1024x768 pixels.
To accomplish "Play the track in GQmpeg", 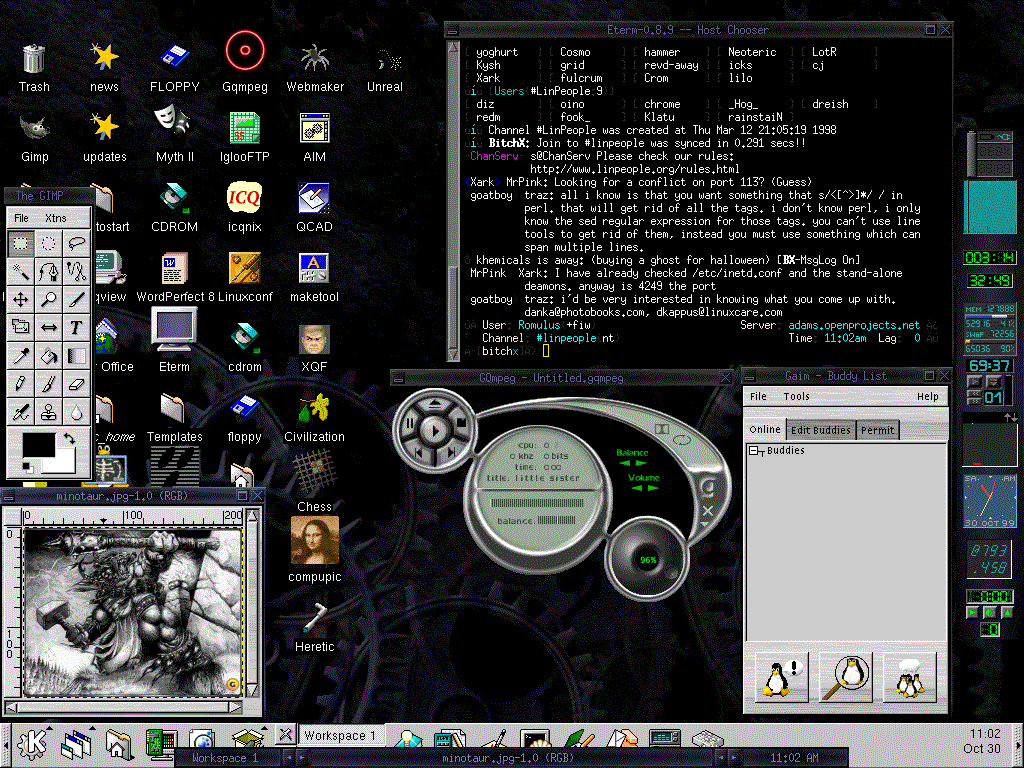I will pyautogui.click(x=434, y=430).
